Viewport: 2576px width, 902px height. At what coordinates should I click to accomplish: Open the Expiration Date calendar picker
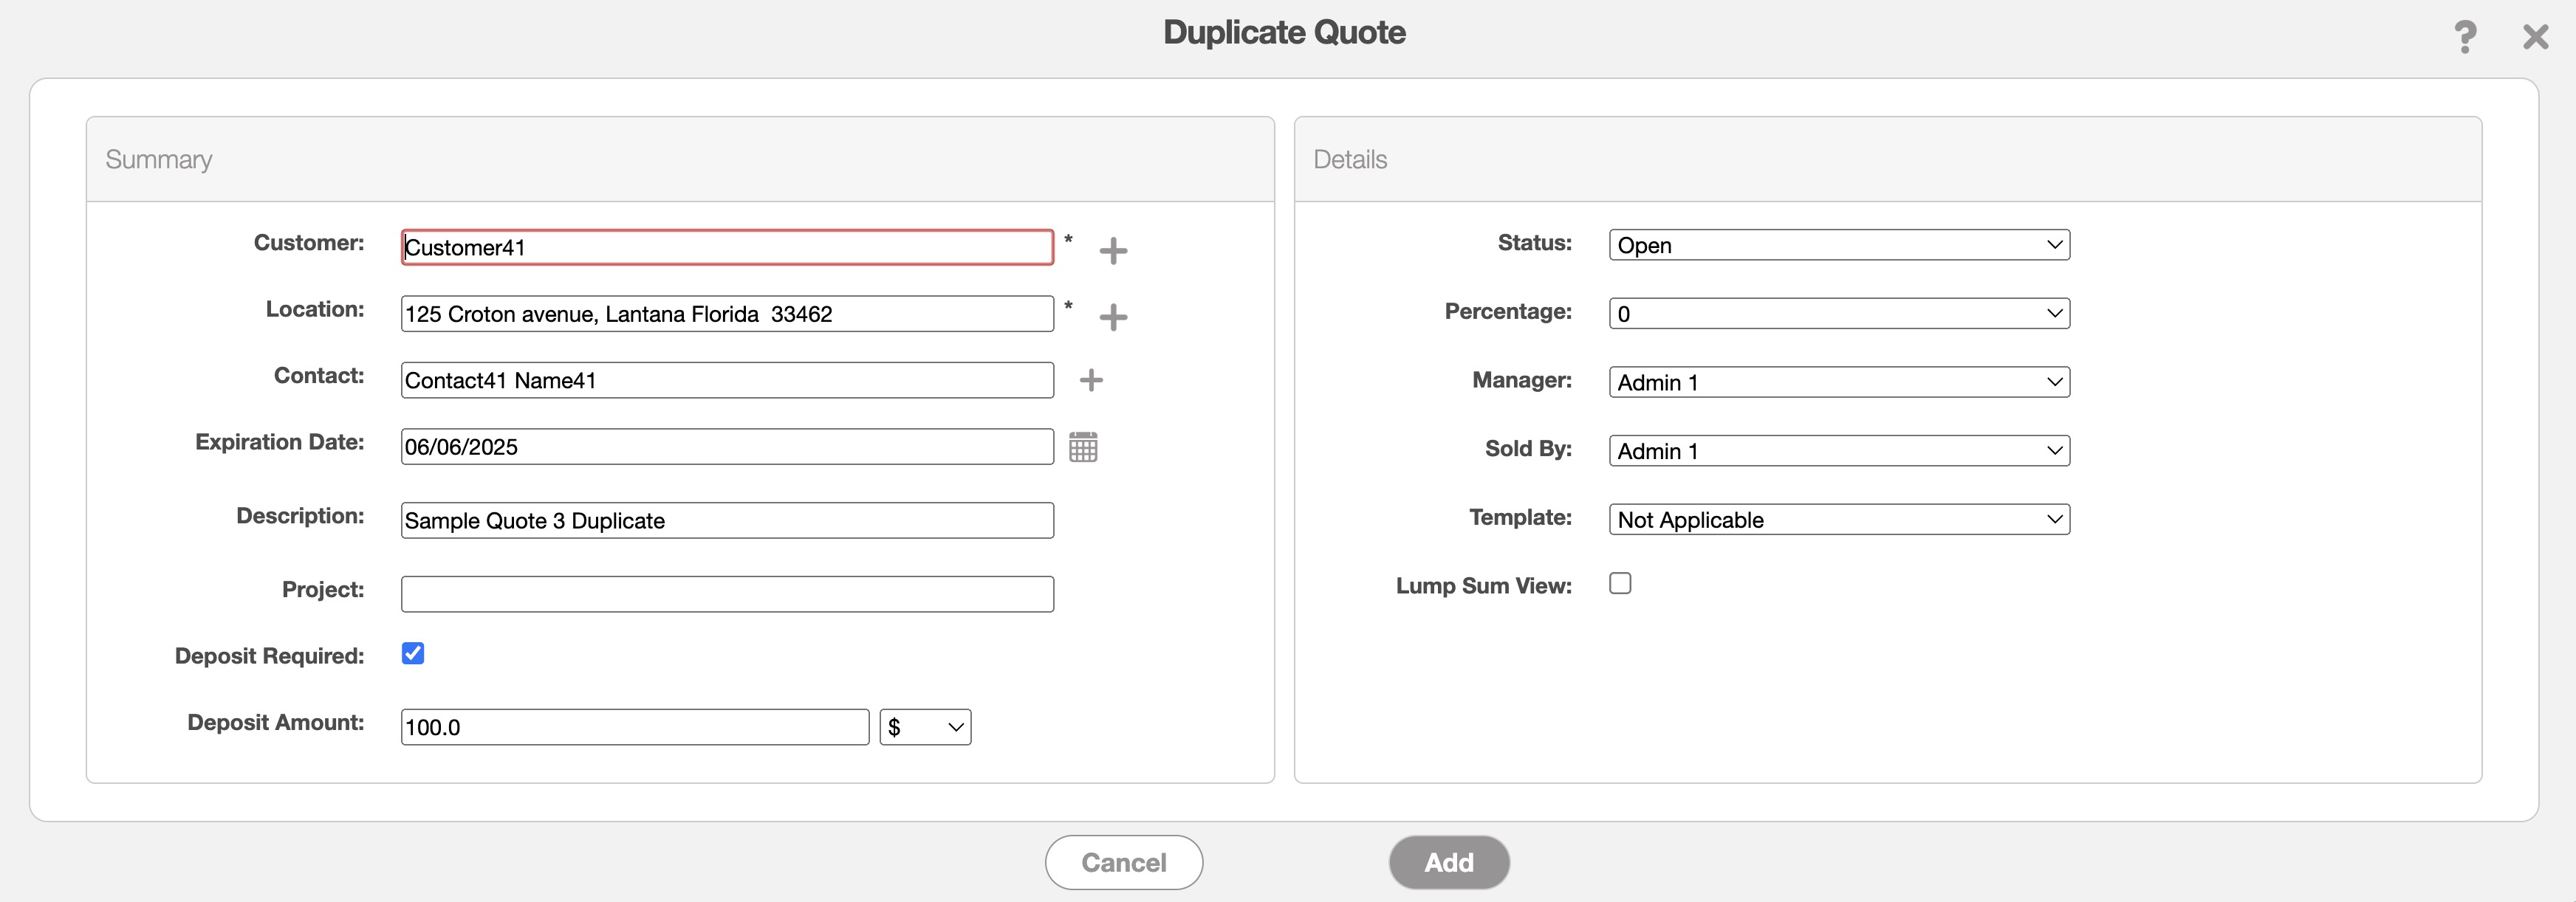[x=1083, y=447]
